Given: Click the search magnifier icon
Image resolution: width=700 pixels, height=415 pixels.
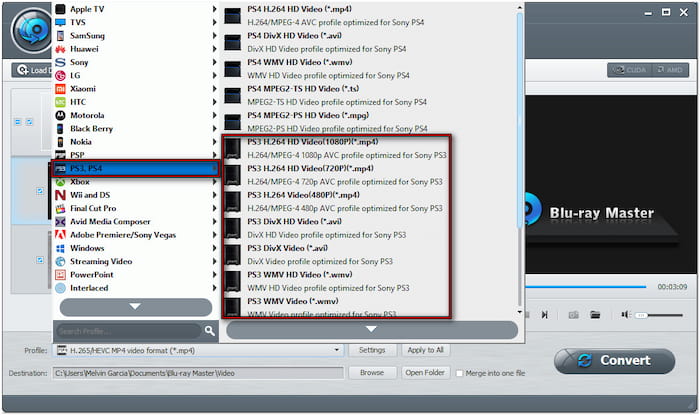Looking at the screenshot, I should click(x=210, y=330).
